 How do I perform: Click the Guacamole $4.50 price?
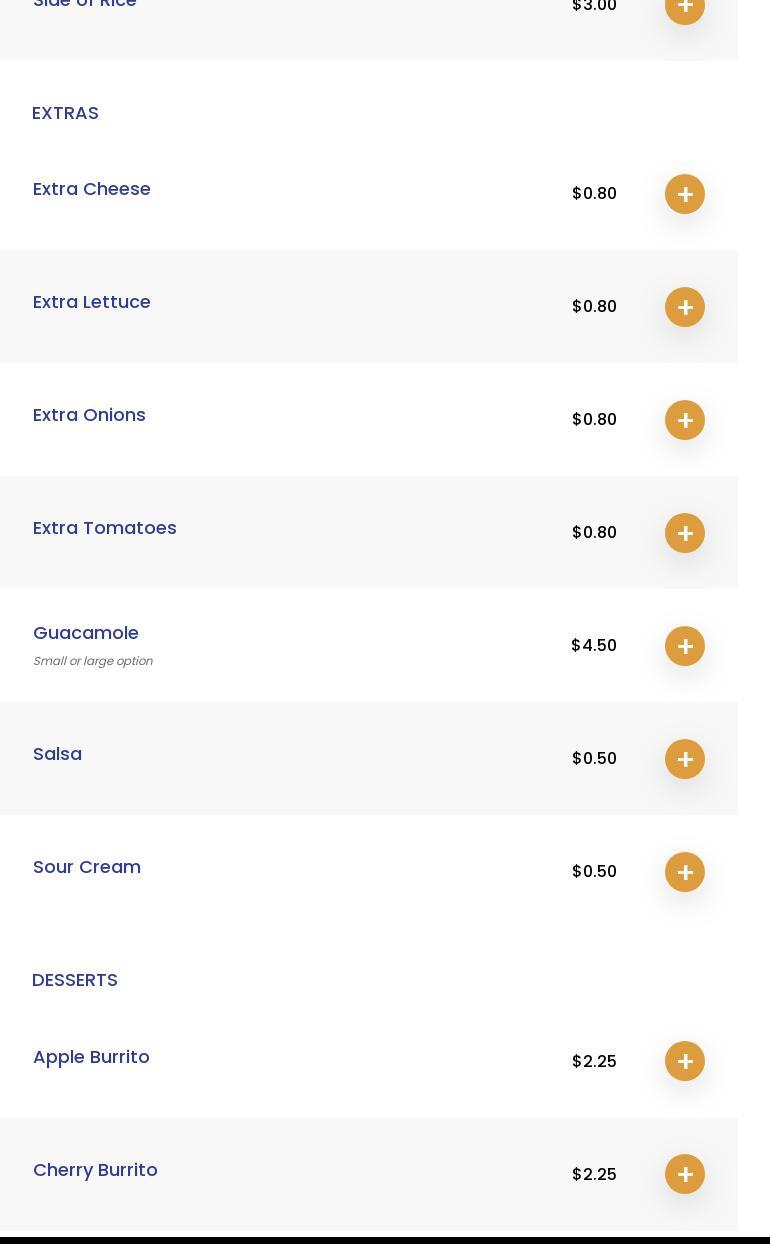tap(594, 646)
